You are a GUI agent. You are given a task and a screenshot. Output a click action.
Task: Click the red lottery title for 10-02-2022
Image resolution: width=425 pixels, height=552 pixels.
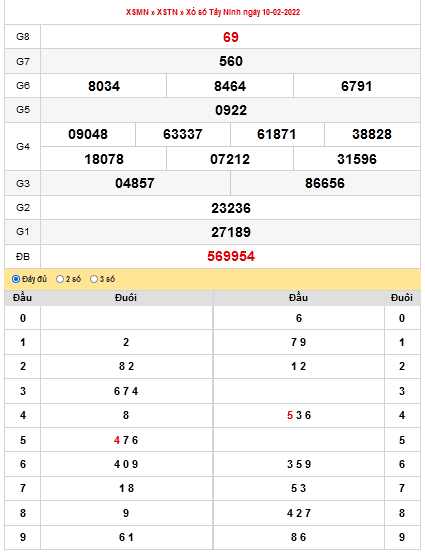[x=213, y=12]
